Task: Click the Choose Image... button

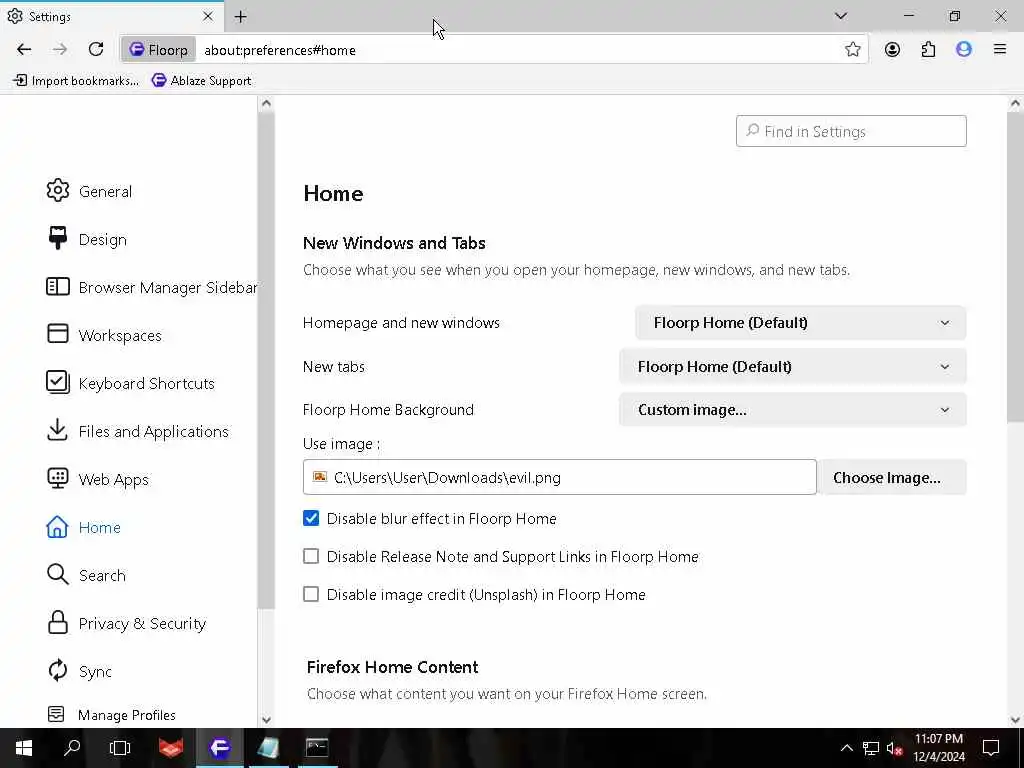Action: pos(886,477)
